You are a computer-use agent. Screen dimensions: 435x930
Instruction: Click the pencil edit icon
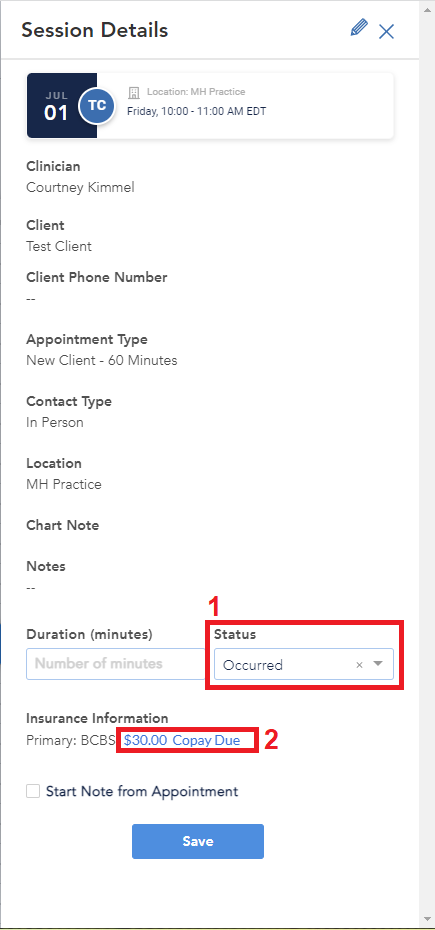pos(358,28)
